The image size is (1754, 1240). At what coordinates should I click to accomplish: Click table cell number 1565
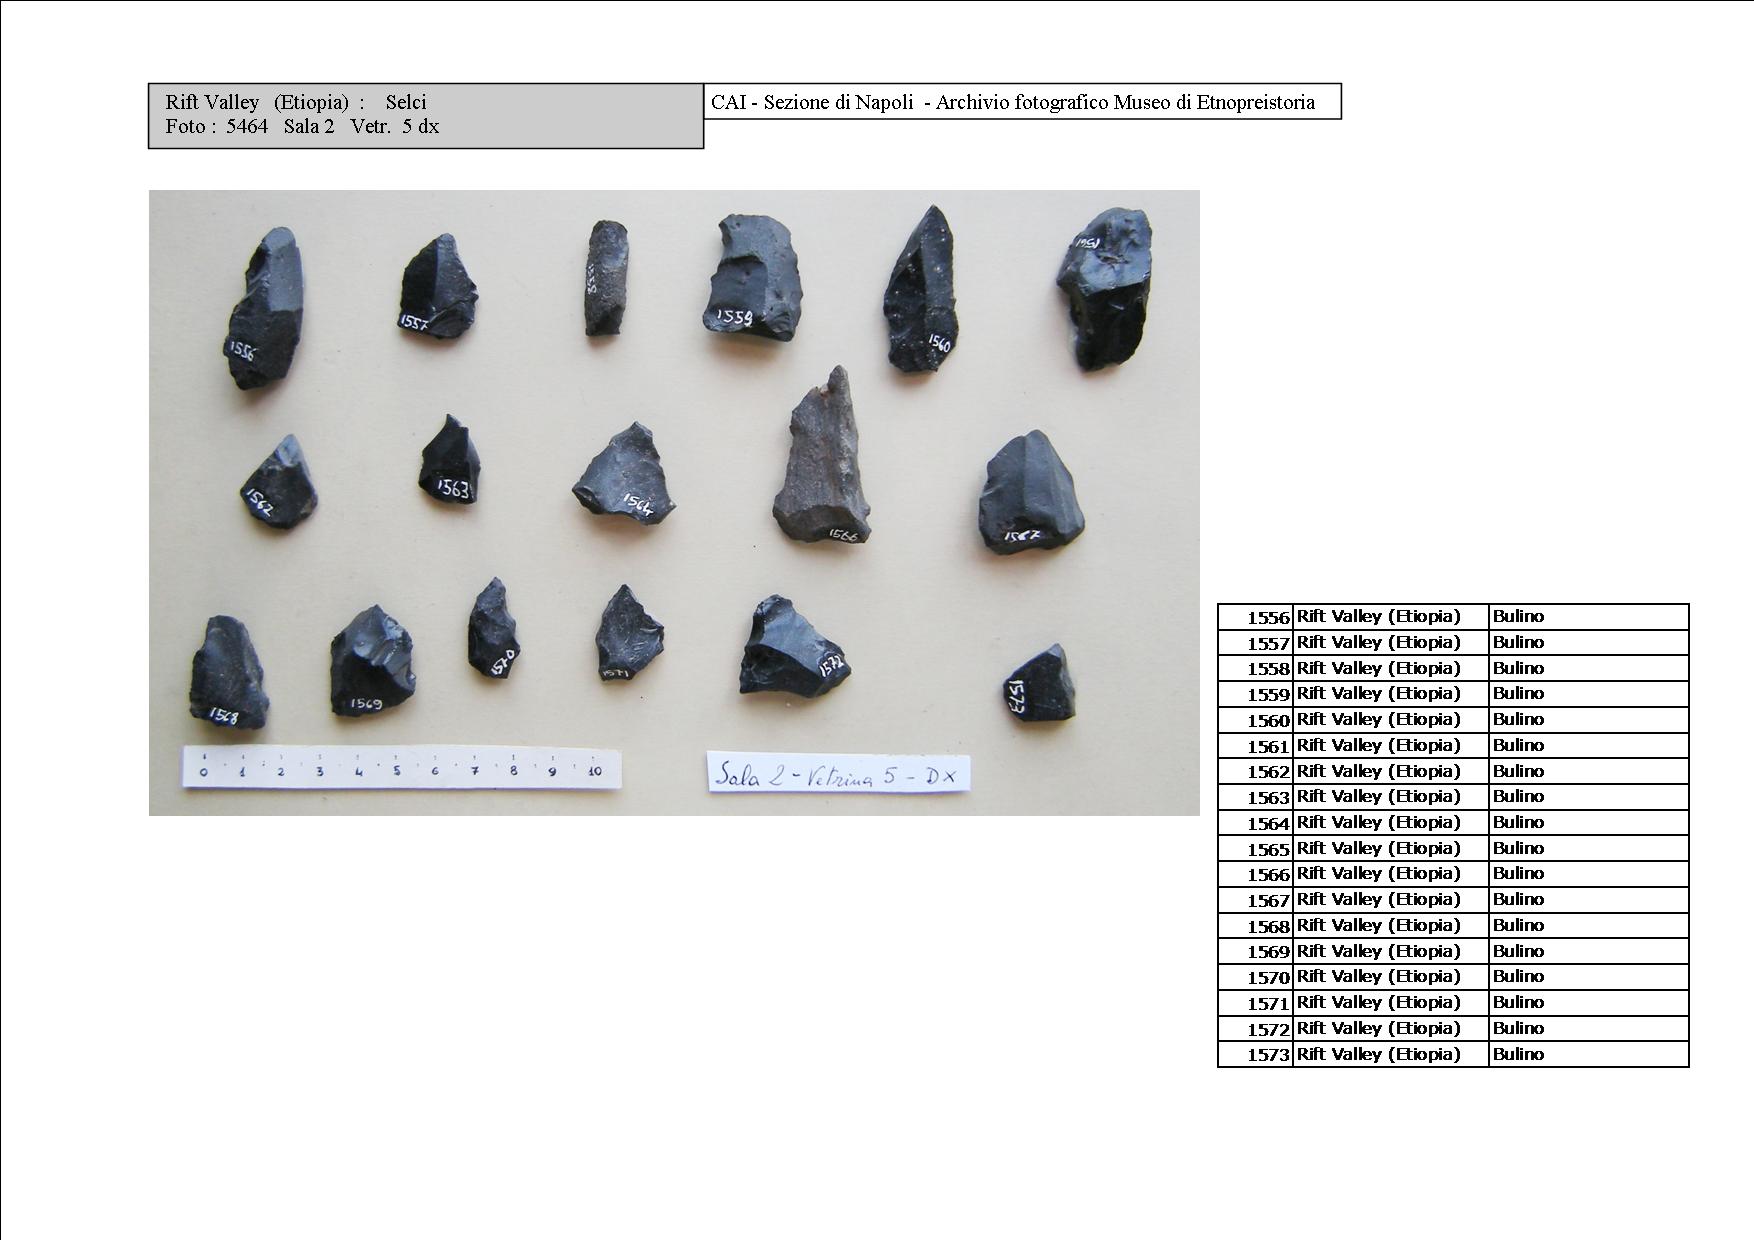point(1255,849)
